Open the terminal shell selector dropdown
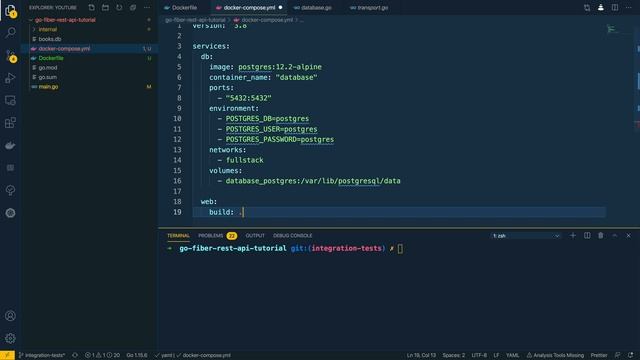The width and height of the screenshot is (640, 360). [526, 236]
